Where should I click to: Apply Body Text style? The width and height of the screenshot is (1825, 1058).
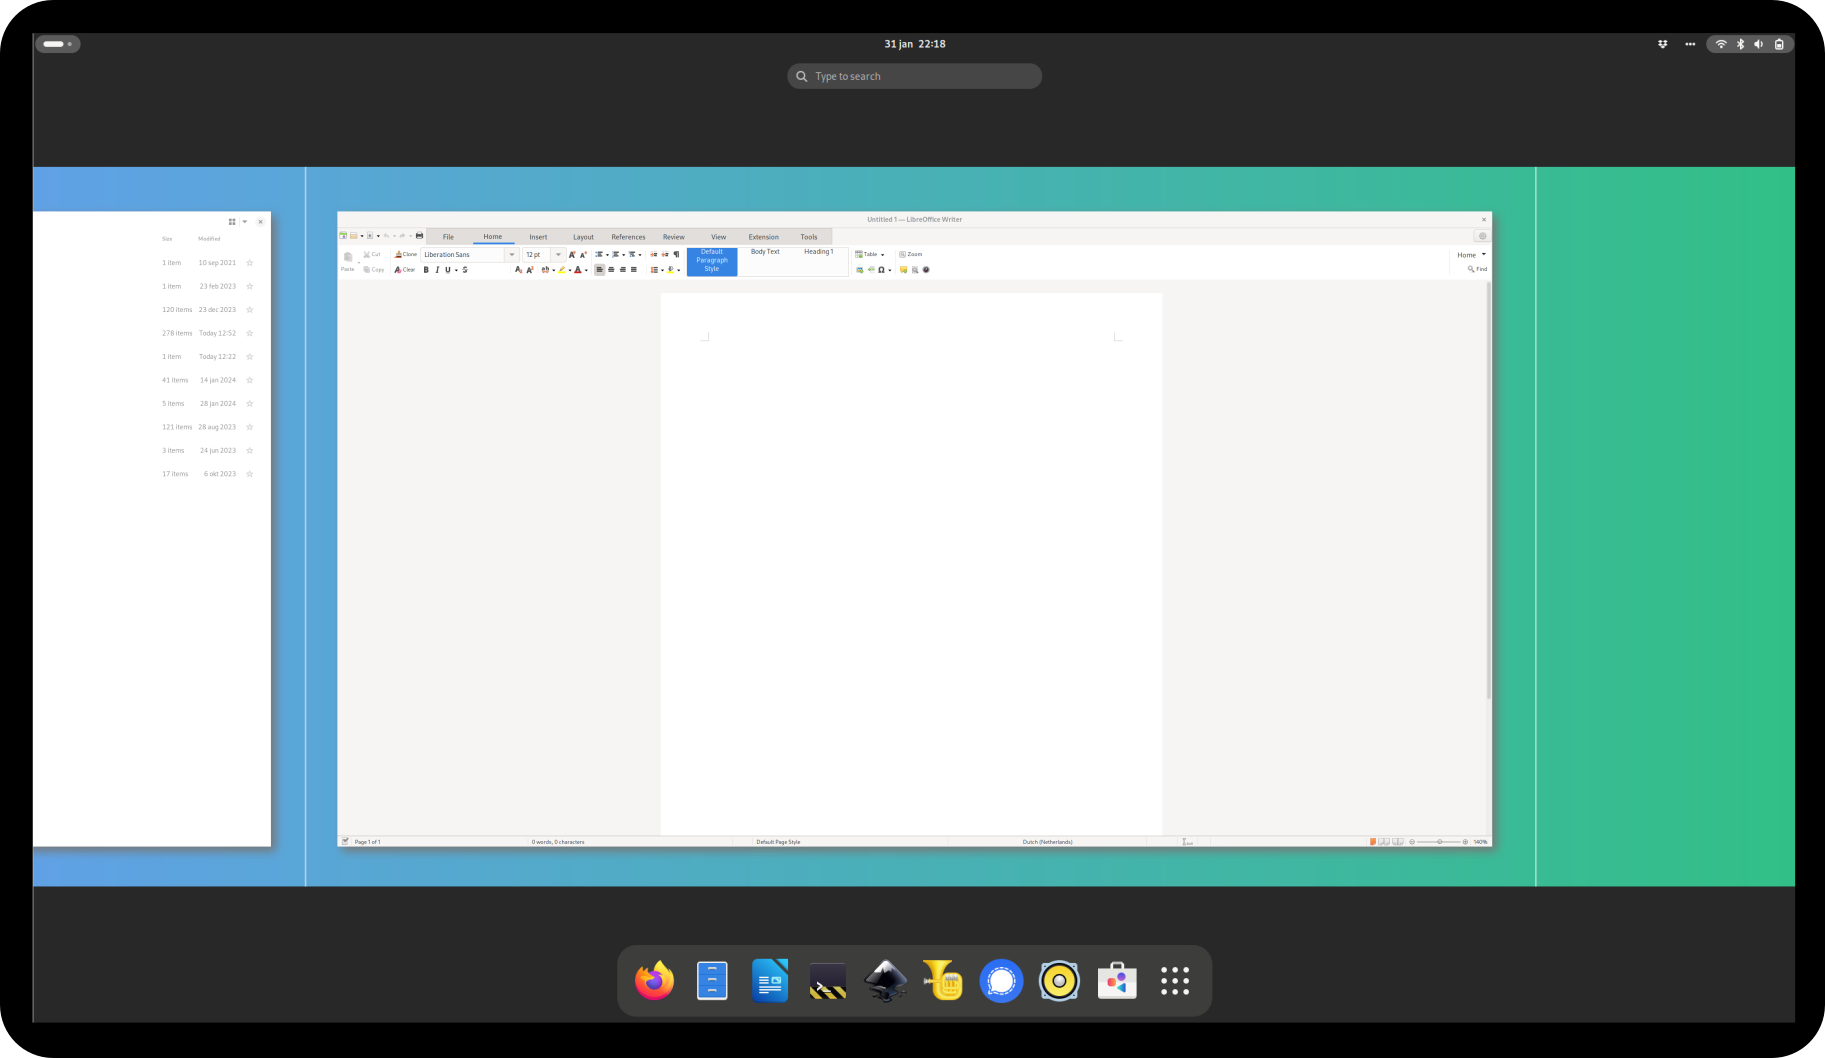(765, 252)
